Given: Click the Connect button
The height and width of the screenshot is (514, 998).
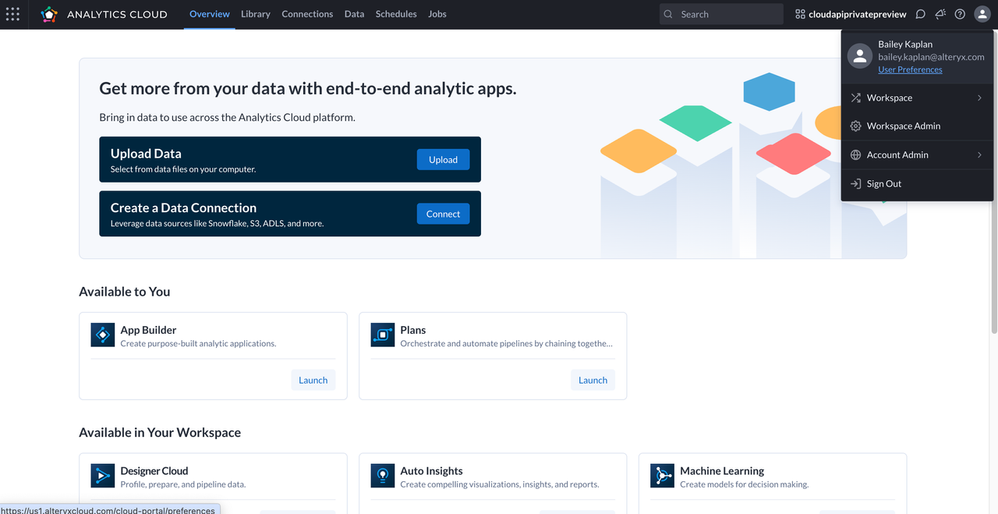Looking at the screenshot, I should (x=443, y=214).
